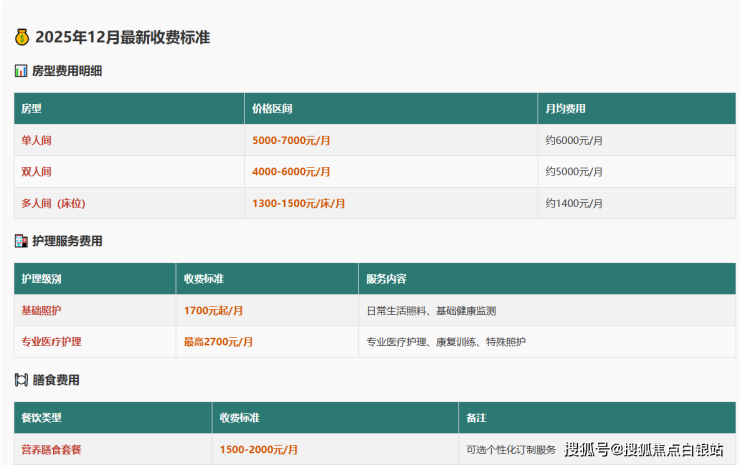
Task: Click the 房型 column header
Action: pos(32,108)
